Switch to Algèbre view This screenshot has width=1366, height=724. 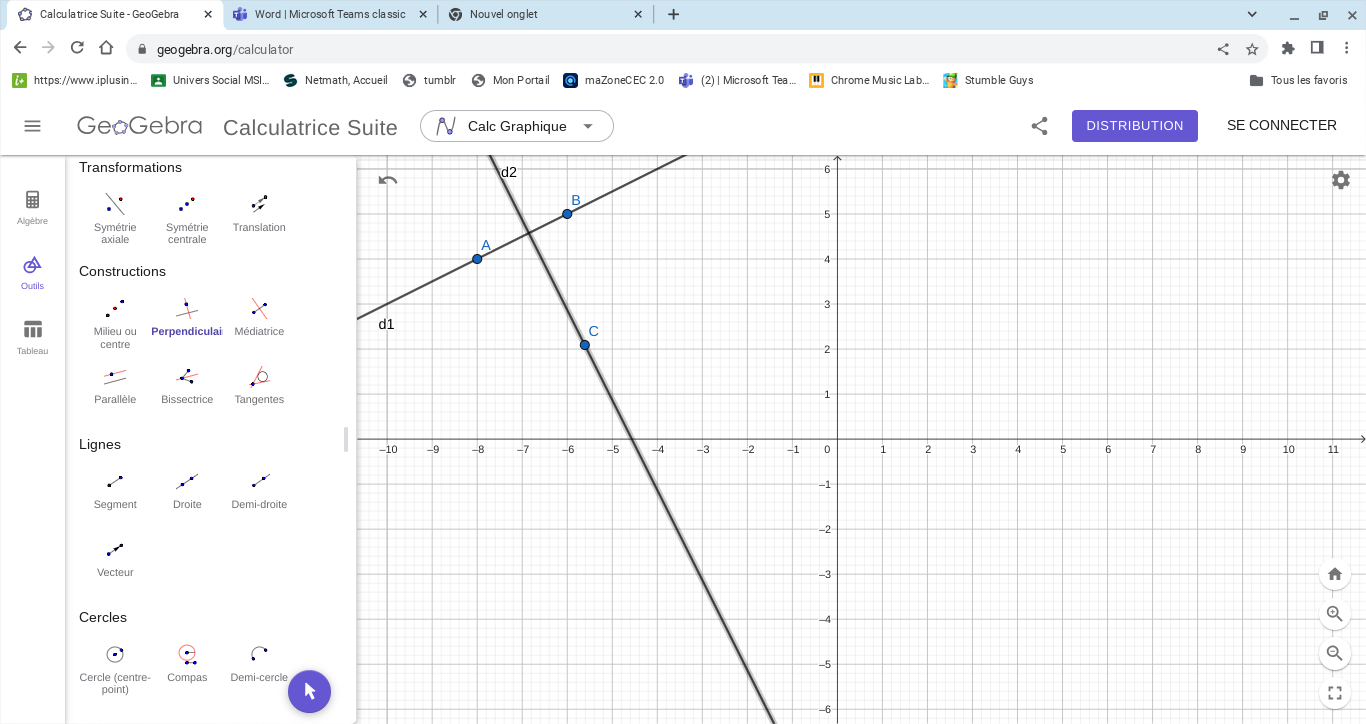coord(32,207)
